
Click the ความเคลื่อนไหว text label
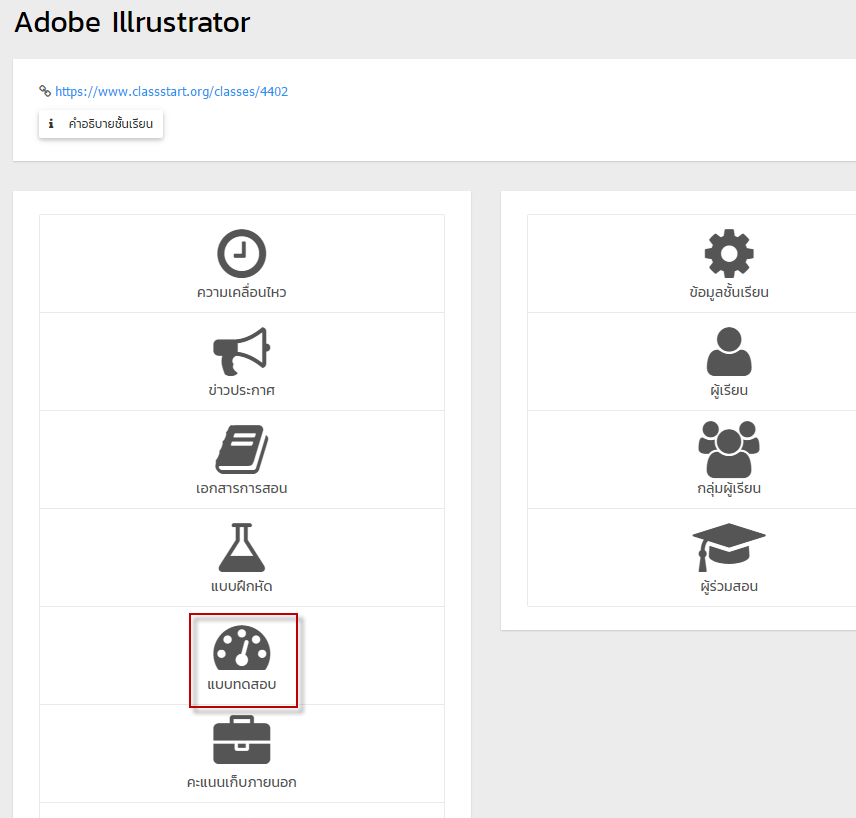point(241,292)
